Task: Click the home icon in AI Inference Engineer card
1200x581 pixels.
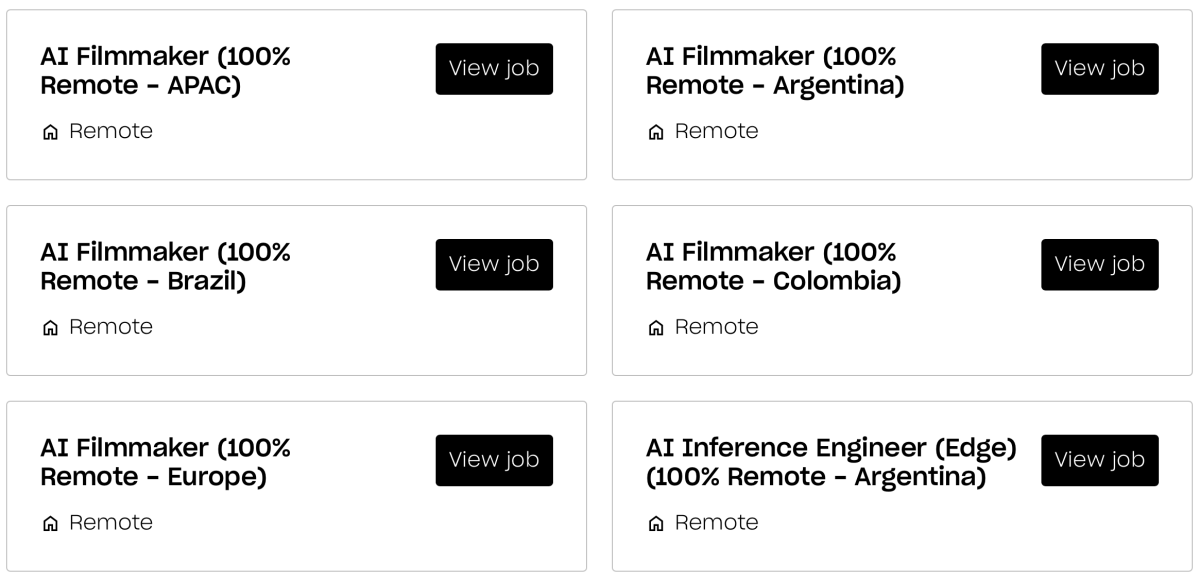Action: (656, 524)
